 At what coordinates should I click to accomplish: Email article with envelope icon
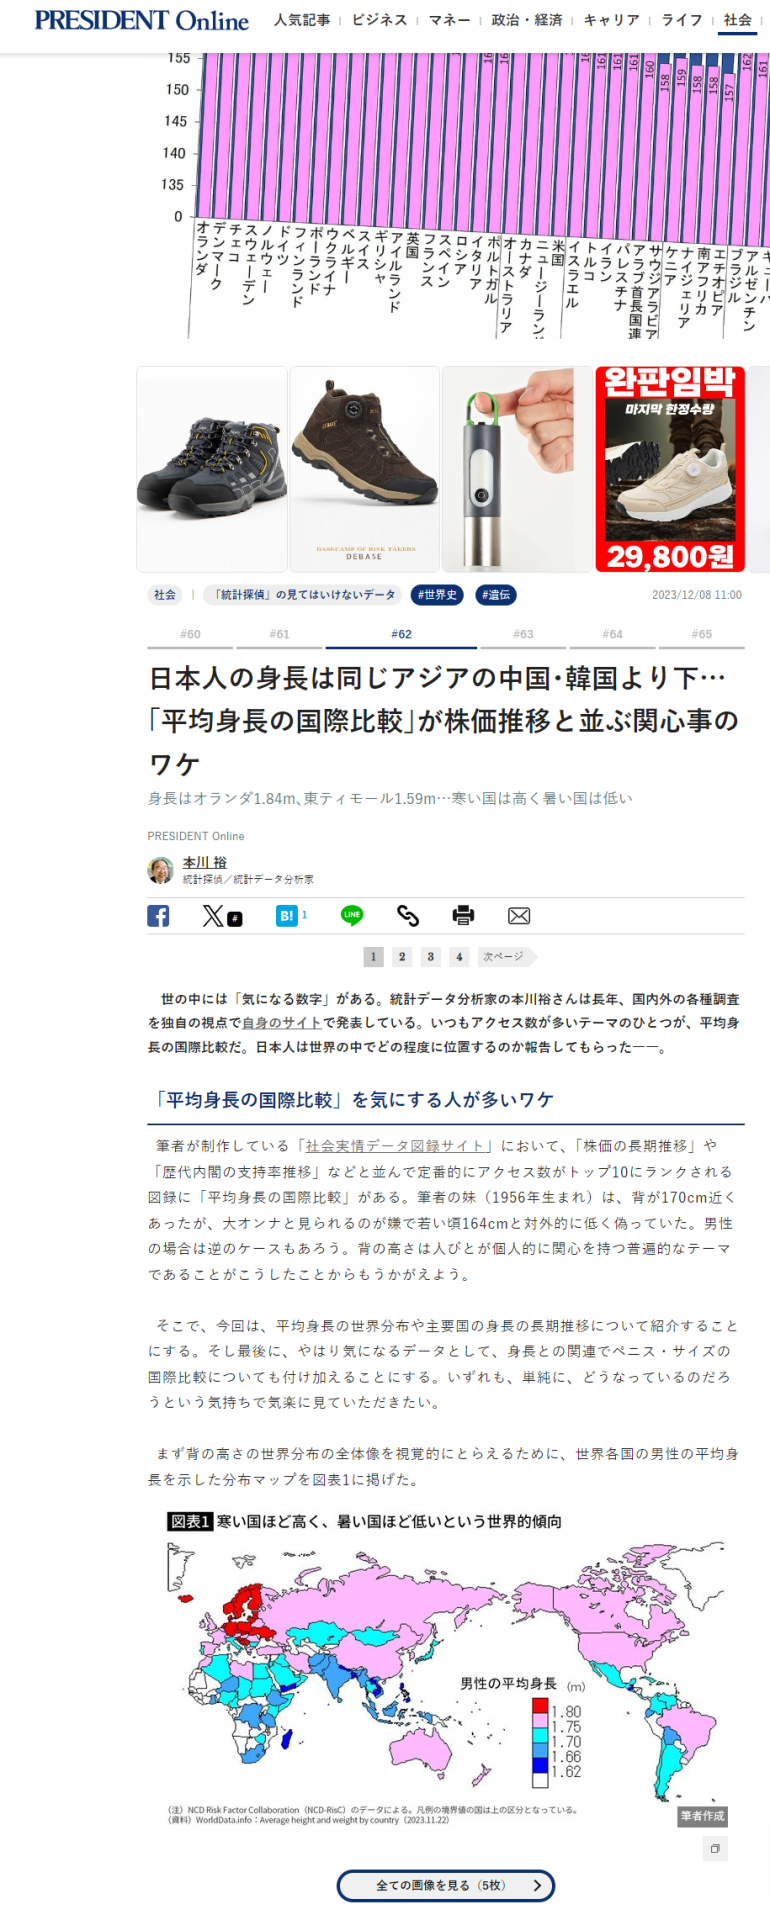pos(519,916)
